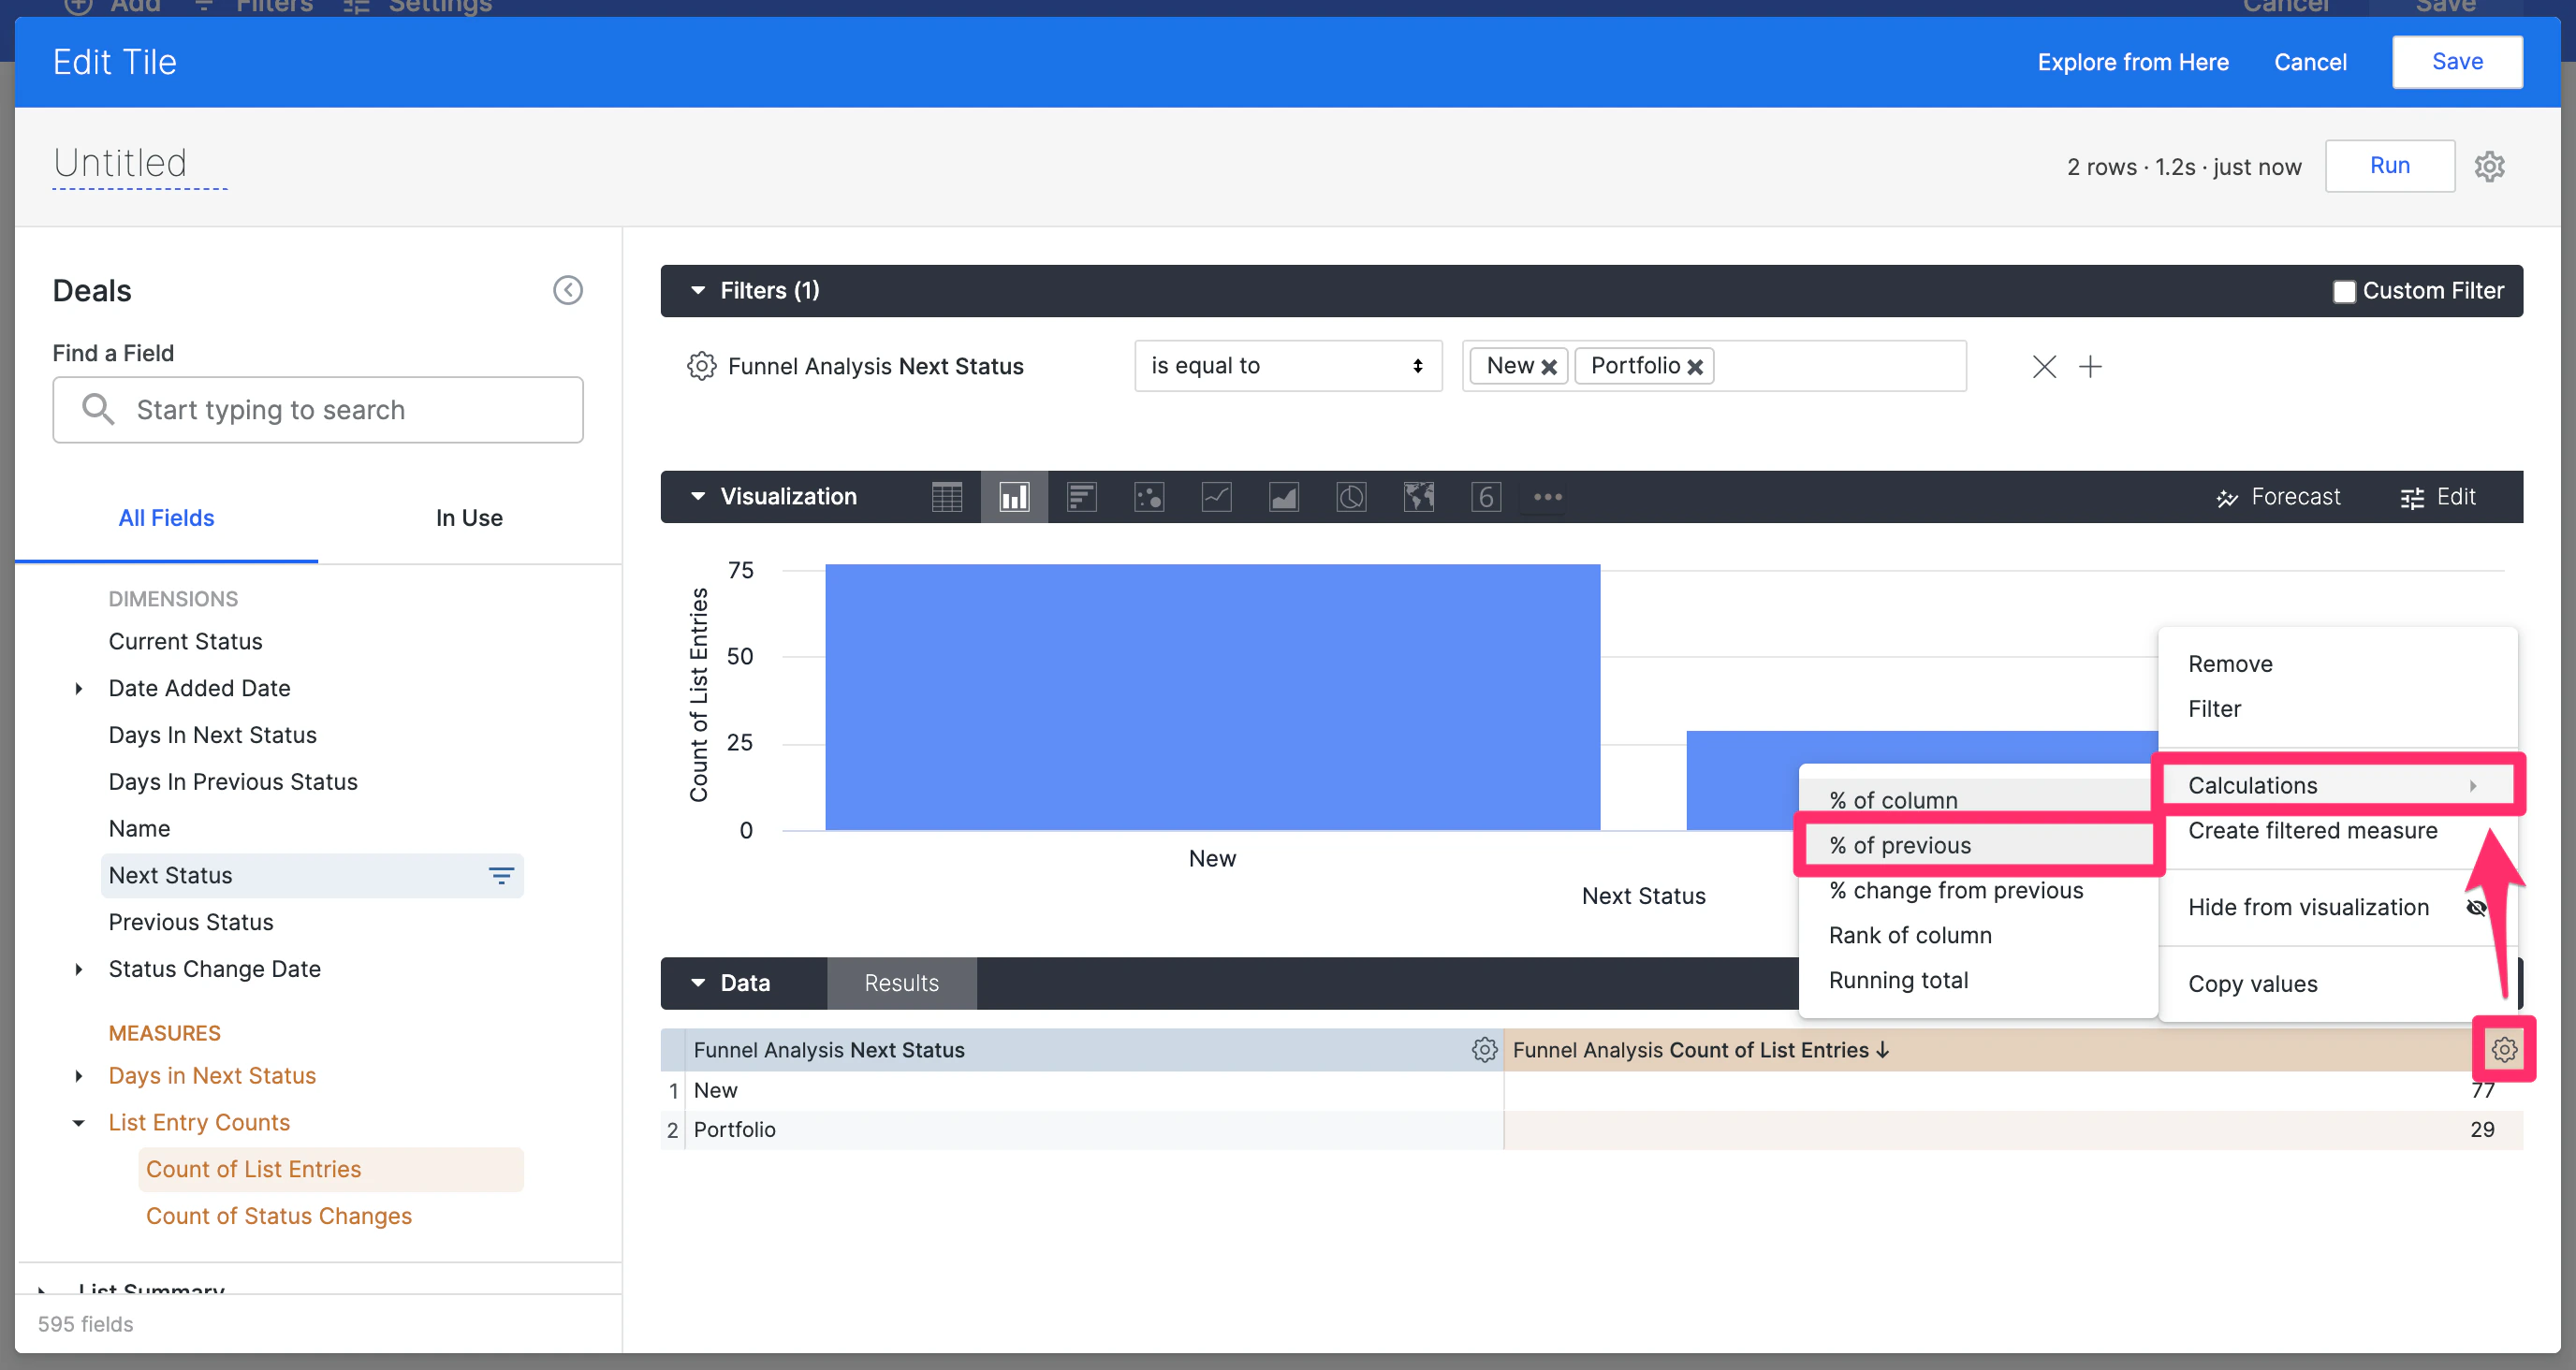Choose the single value visualization icon
2576x1370 pixels.
(x=1485, y=497)
